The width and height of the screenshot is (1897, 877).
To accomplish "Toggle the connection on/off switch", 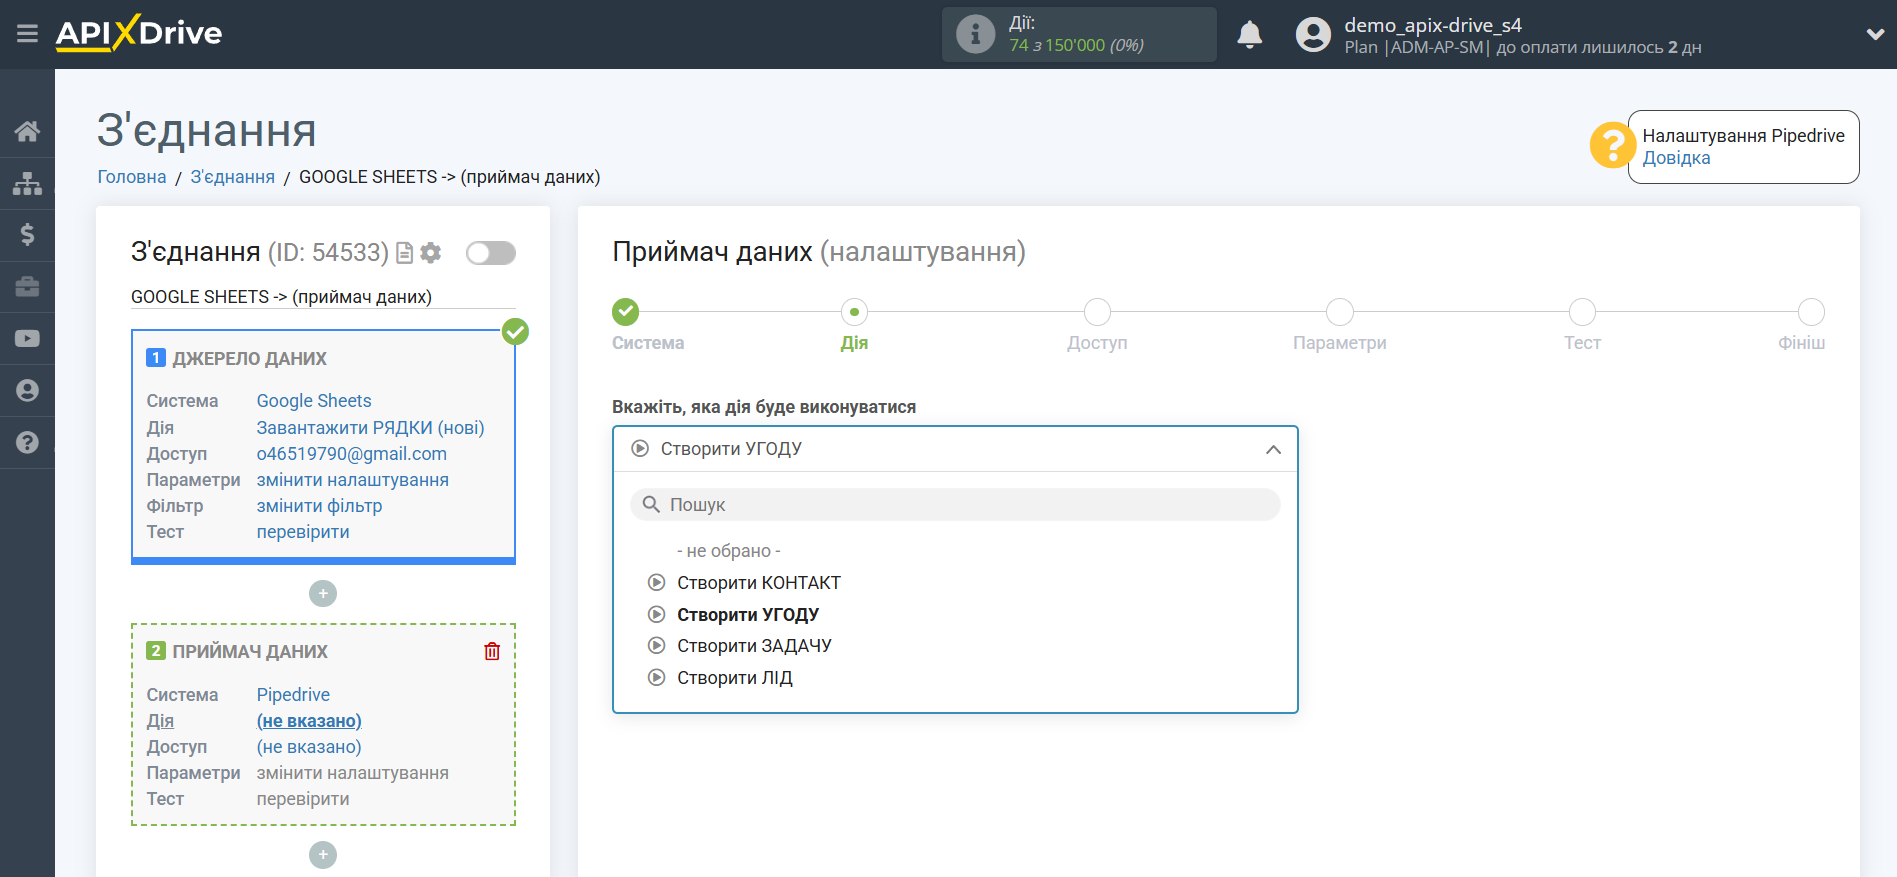I will click(491, 253).
